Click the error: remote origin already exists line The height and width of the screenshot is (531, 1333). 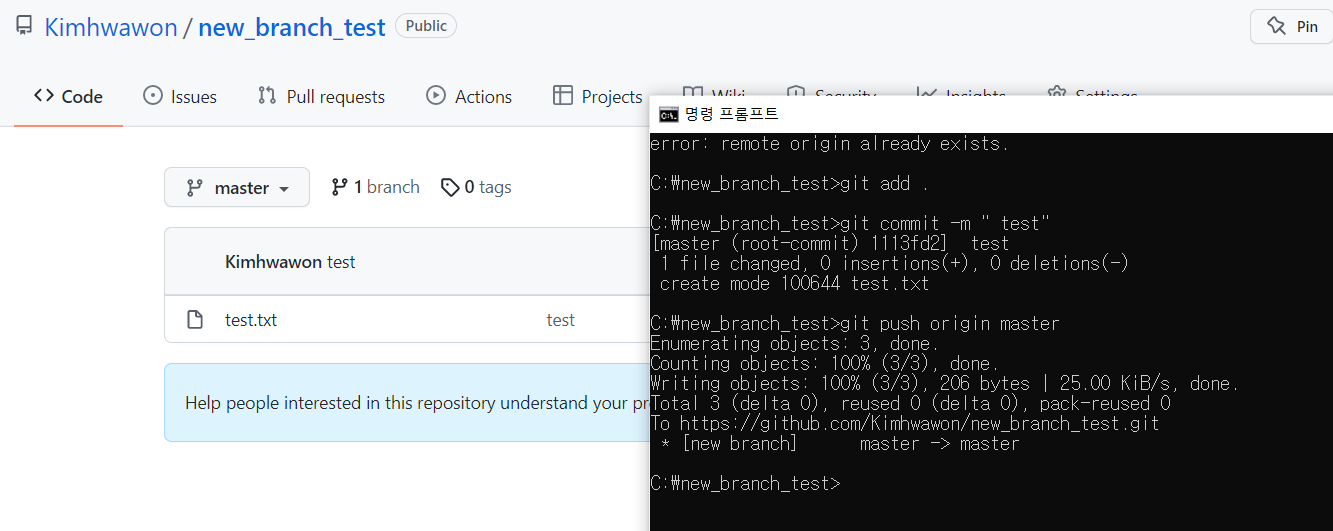[829, 143]
